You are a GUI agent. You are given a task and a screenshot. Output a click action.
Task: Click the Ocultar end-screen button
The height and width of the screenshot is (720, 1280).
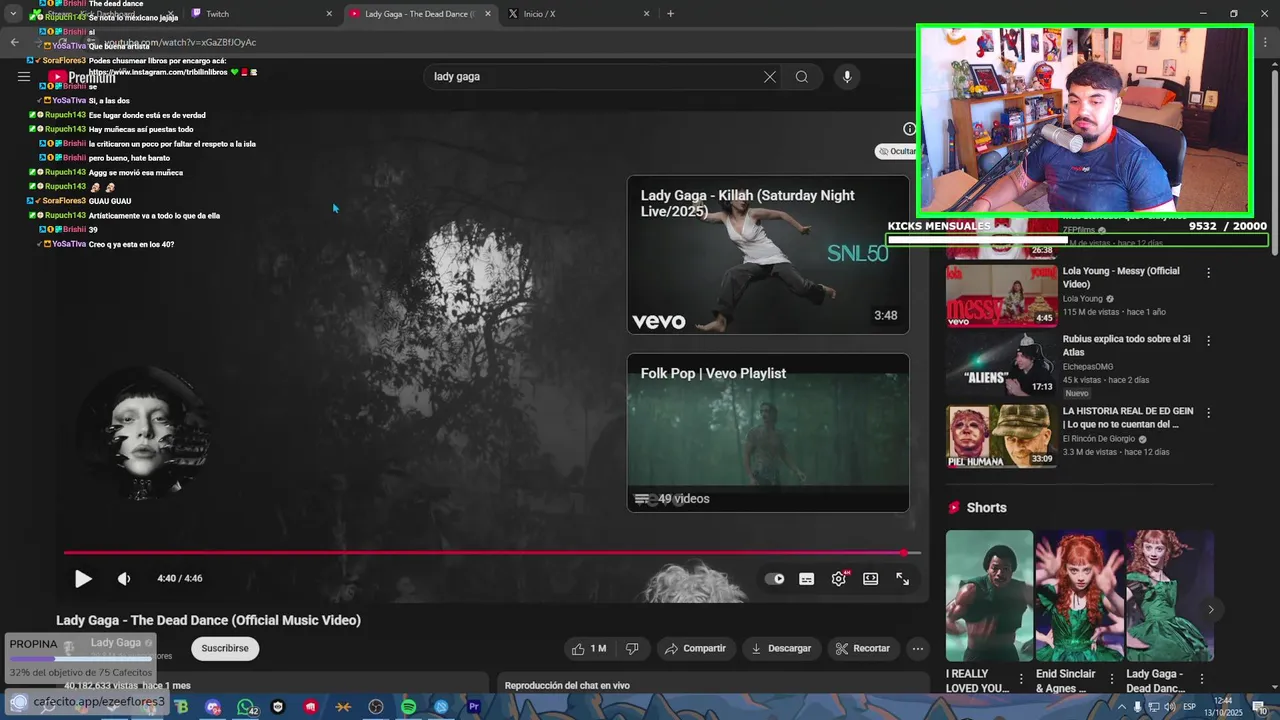[897, 151]
